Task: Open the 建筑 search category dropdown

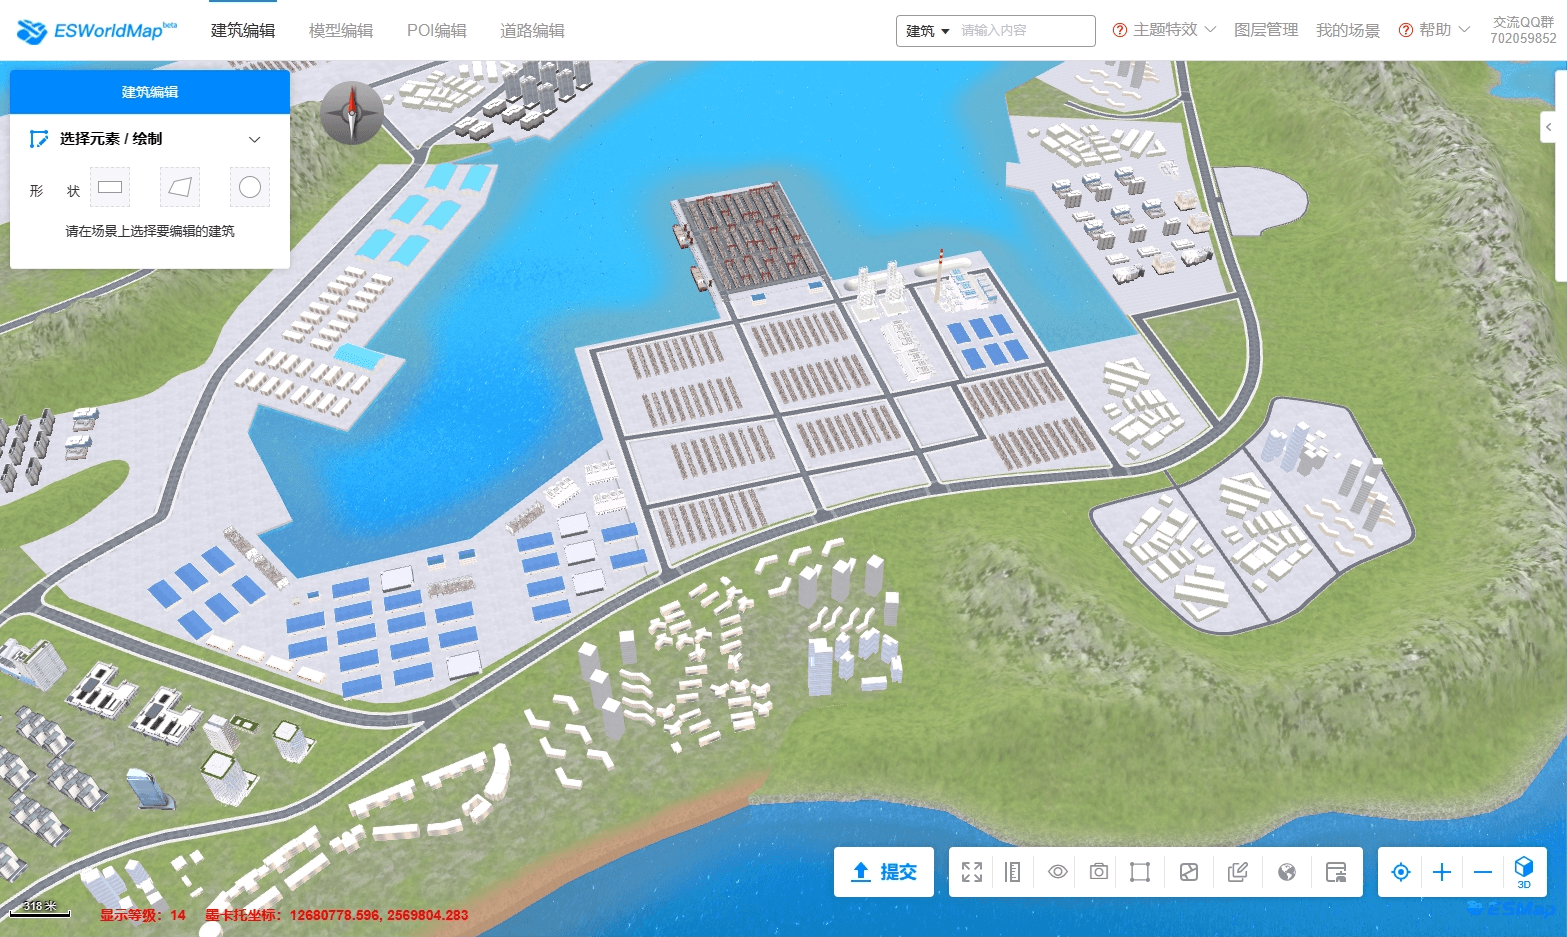Action: pos(927,31)
